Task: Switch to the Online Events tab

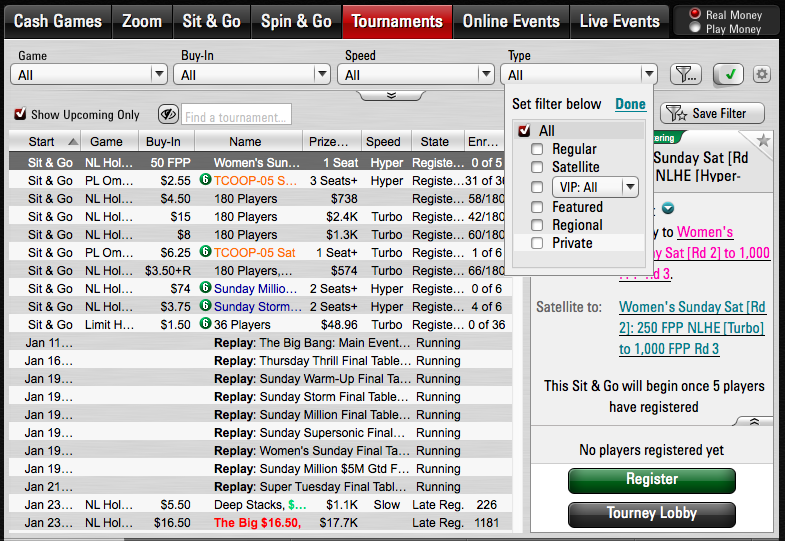Action: click(511, 21)
